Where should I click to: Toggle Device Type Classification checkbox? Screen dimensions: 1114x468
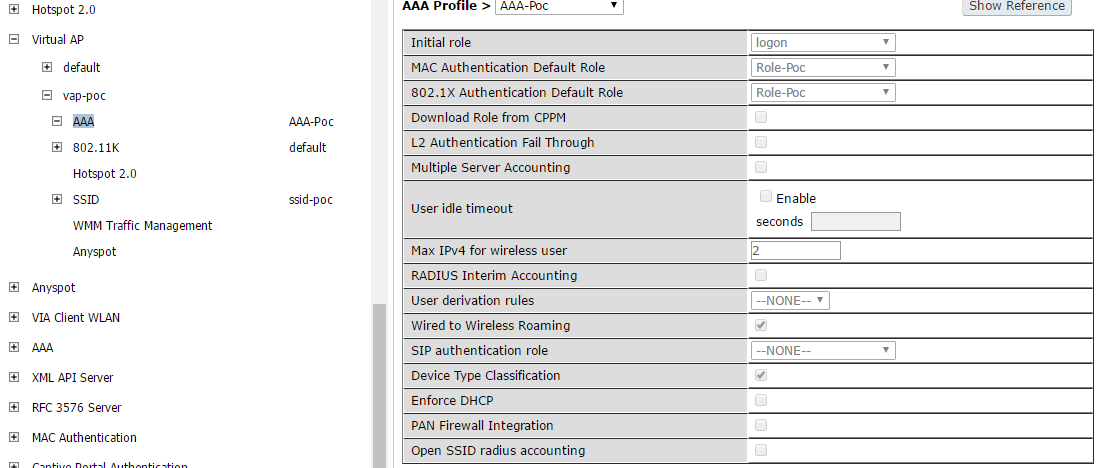(761, 374)
